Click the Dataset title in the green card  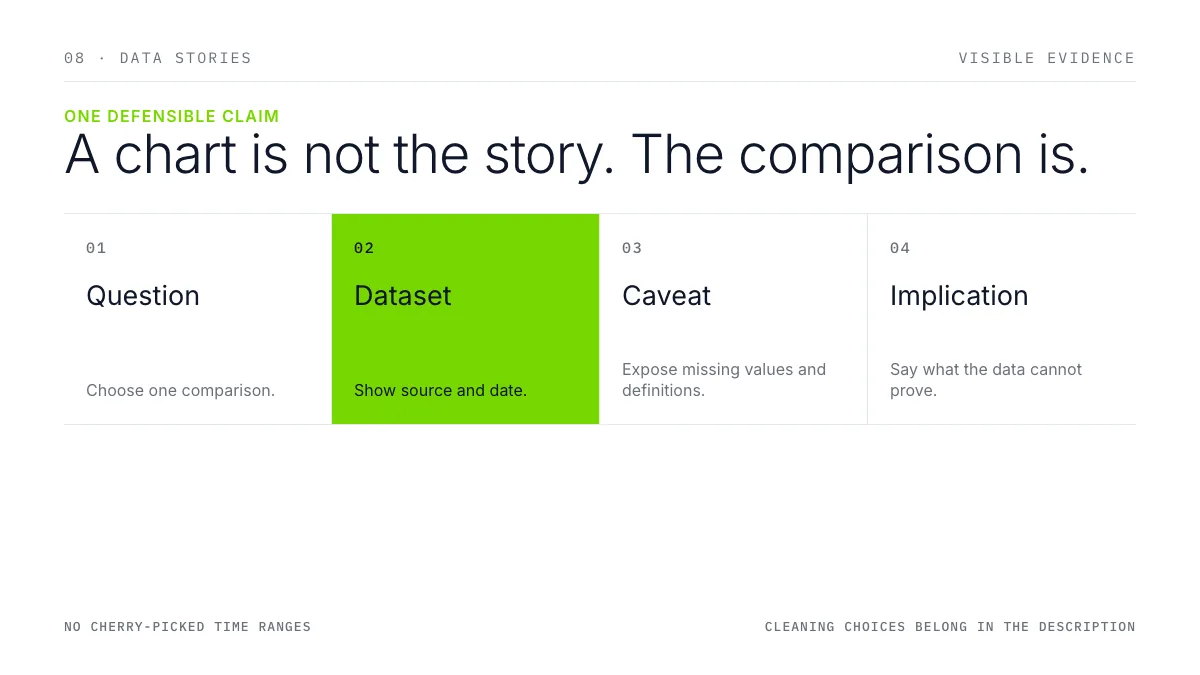click(x=403, y=296)
